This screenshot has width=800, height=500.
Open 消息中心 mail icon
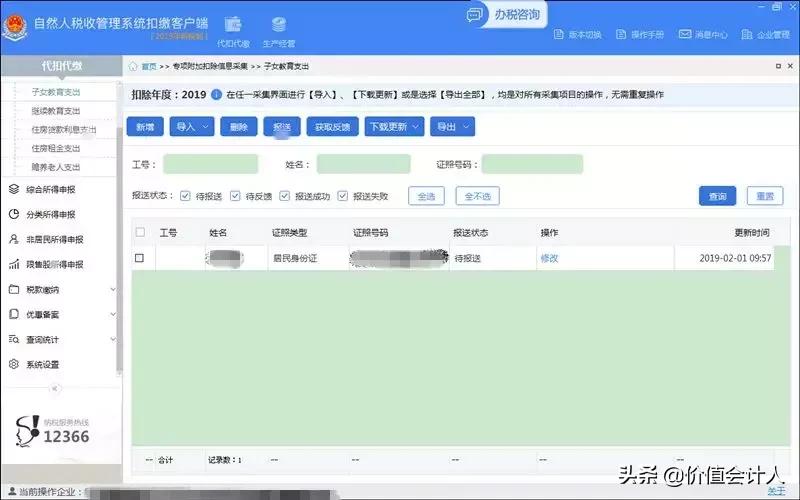(685, 34)
